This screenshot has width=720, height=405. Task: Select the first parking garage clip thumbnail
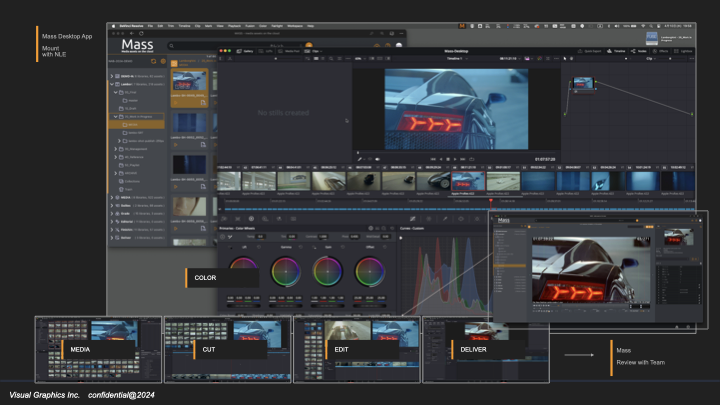(x=229, y=181)
